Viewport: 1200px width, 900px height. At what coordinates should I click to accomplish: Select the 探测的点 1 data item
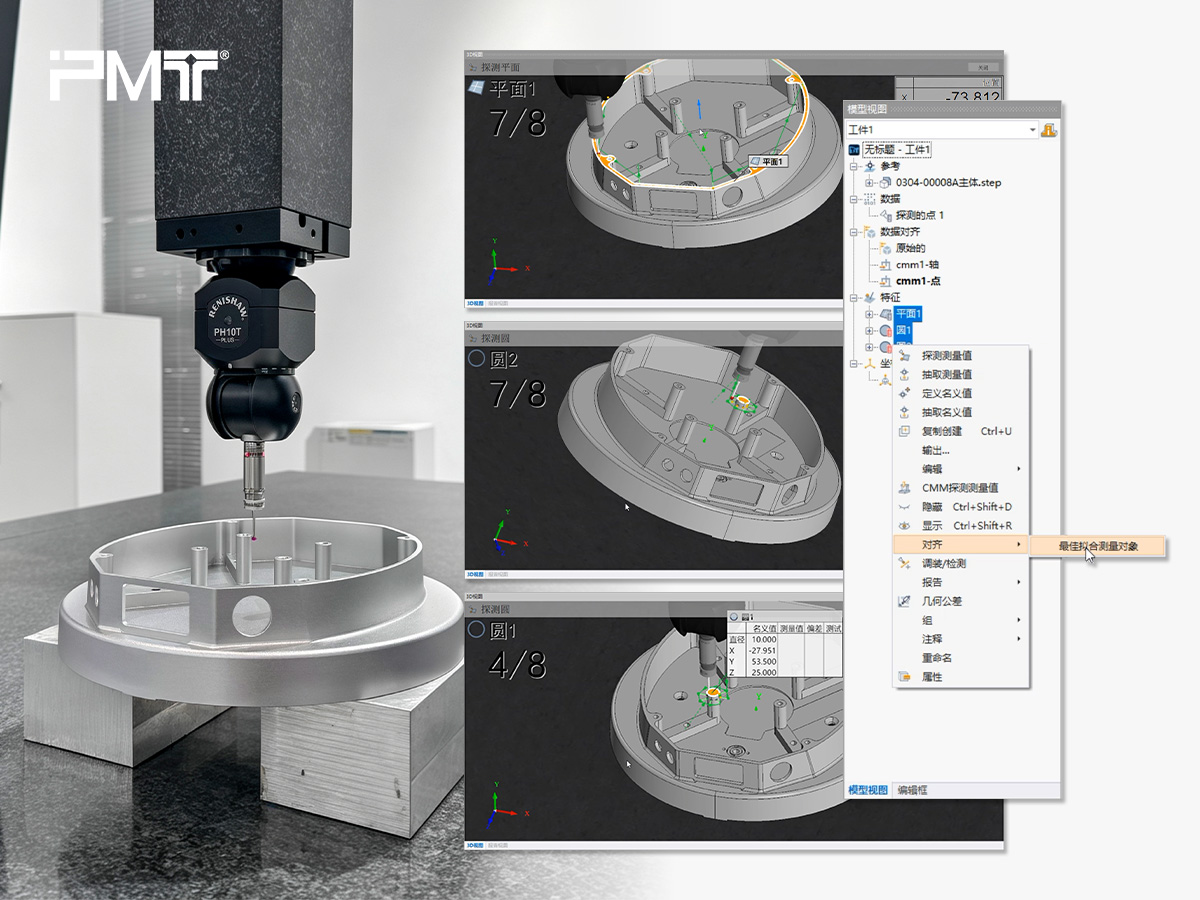(x=919, y=215)
